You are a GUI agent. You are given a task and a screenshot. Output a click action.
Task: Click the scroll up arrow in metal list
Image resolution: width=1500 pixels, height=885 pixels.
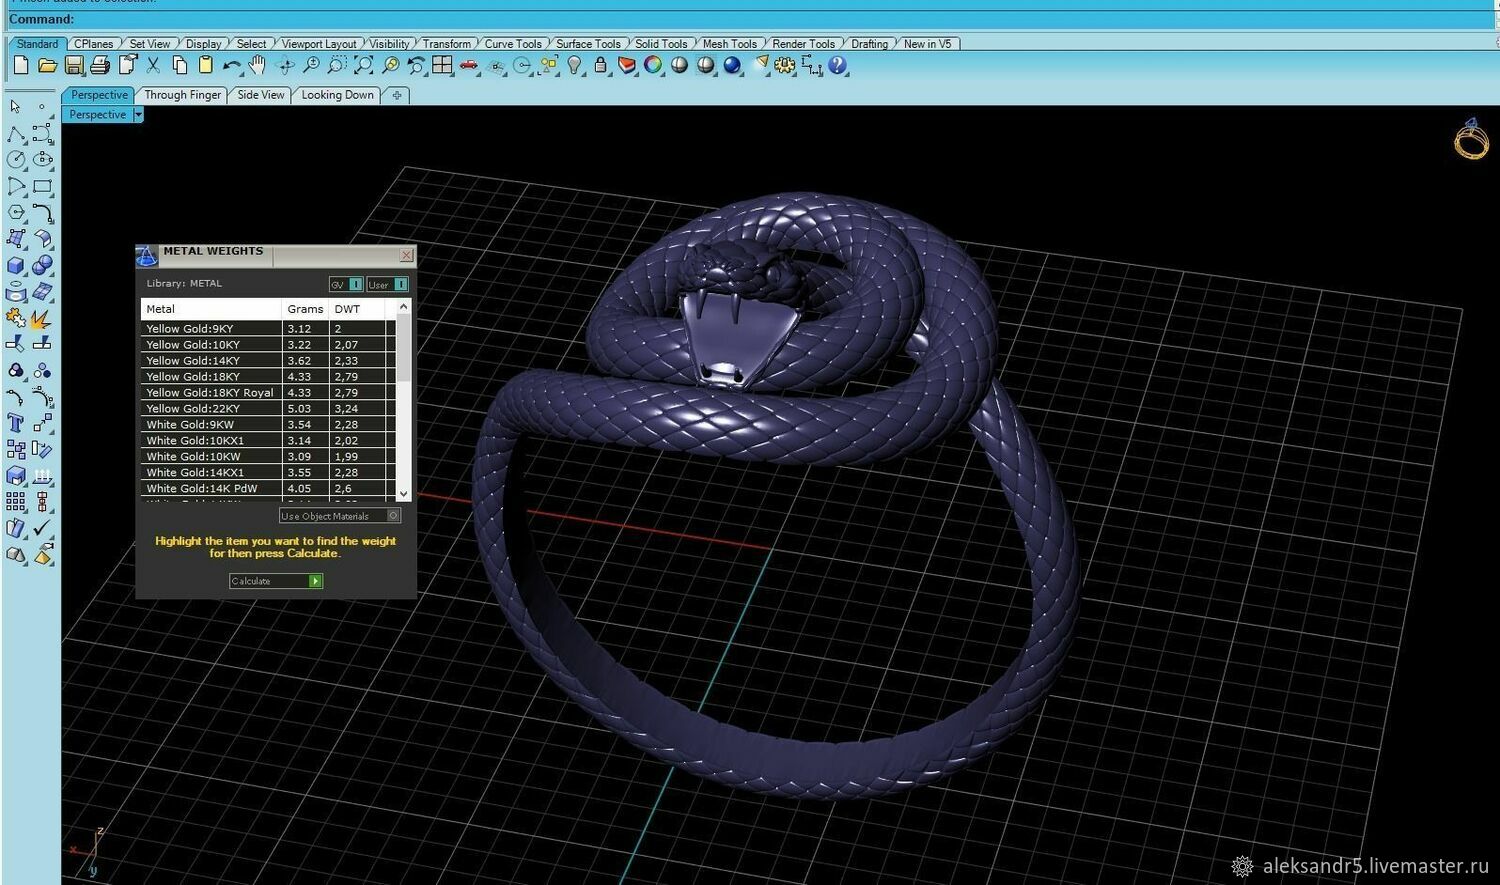click(x=403, y=307)
